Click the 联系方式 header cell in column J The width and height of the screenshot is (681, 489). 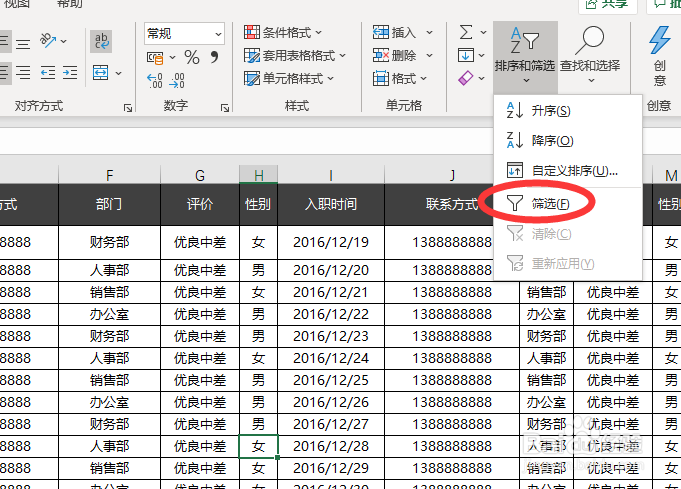[452, 204]
